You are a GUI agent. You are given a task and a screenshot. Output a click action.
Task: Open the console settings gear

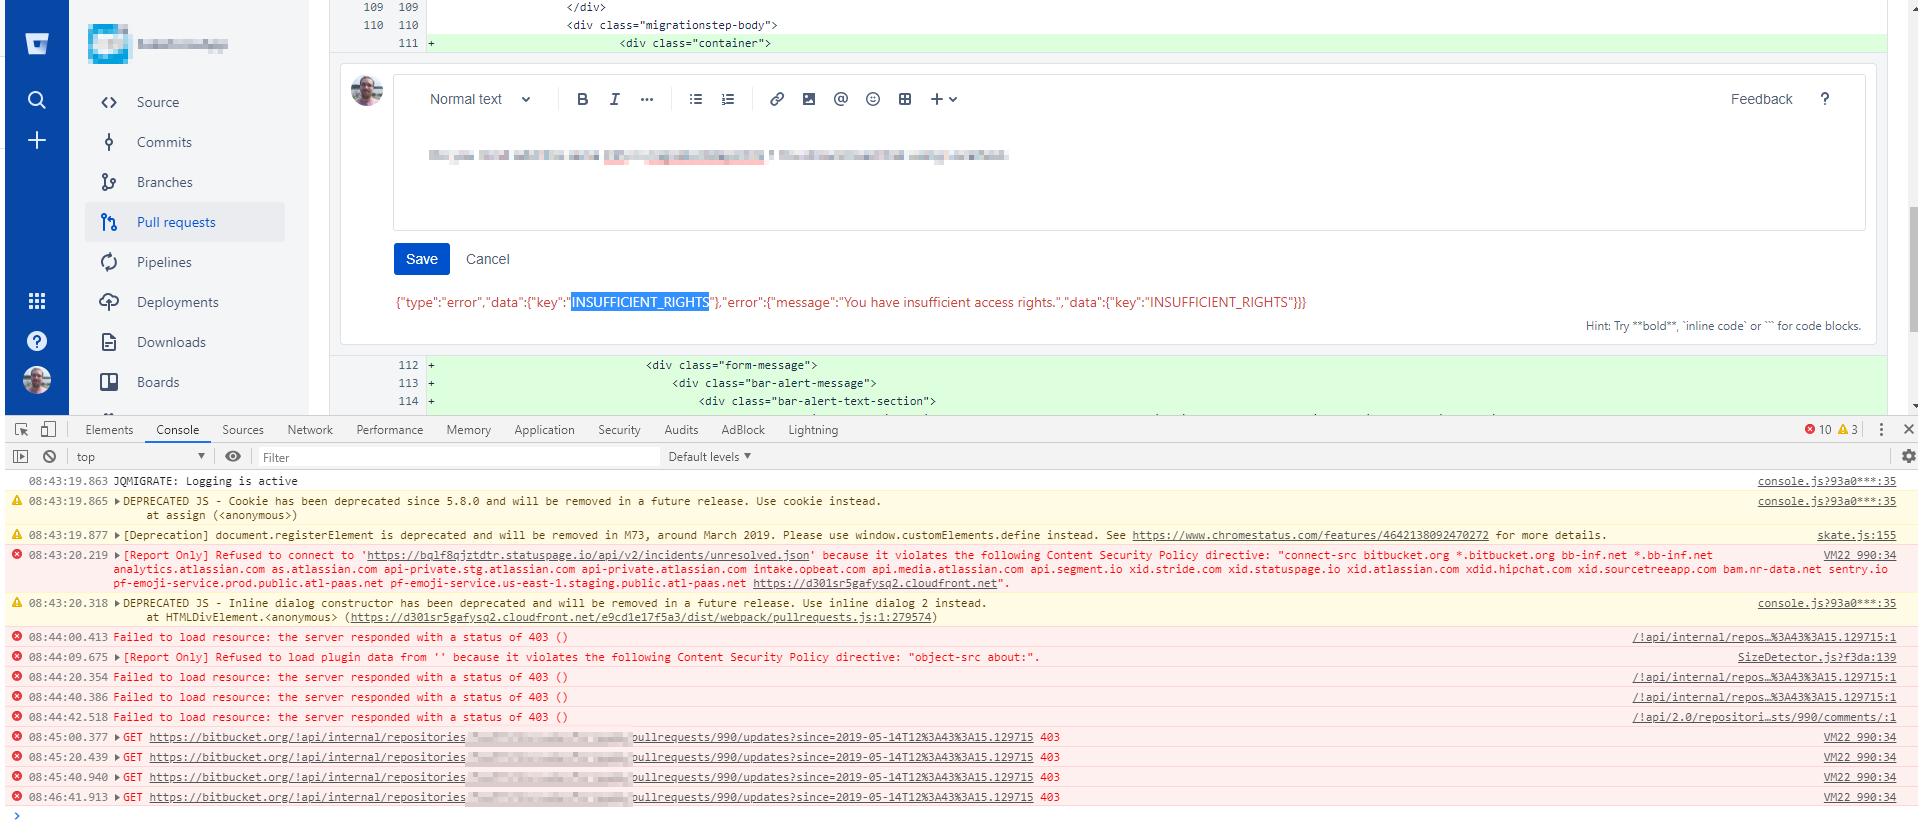click(1908, 456)
